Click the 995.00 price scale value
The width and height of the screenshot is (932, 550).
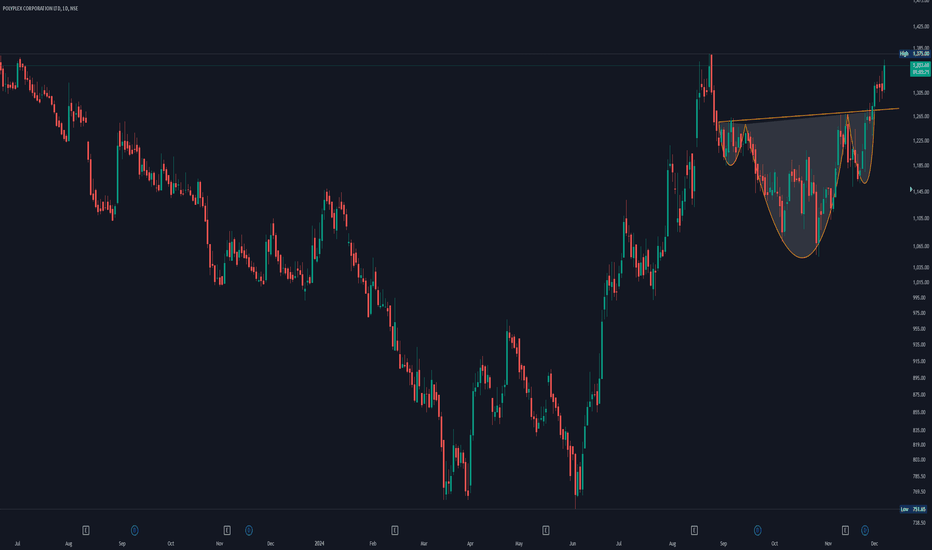pos(922,297)
